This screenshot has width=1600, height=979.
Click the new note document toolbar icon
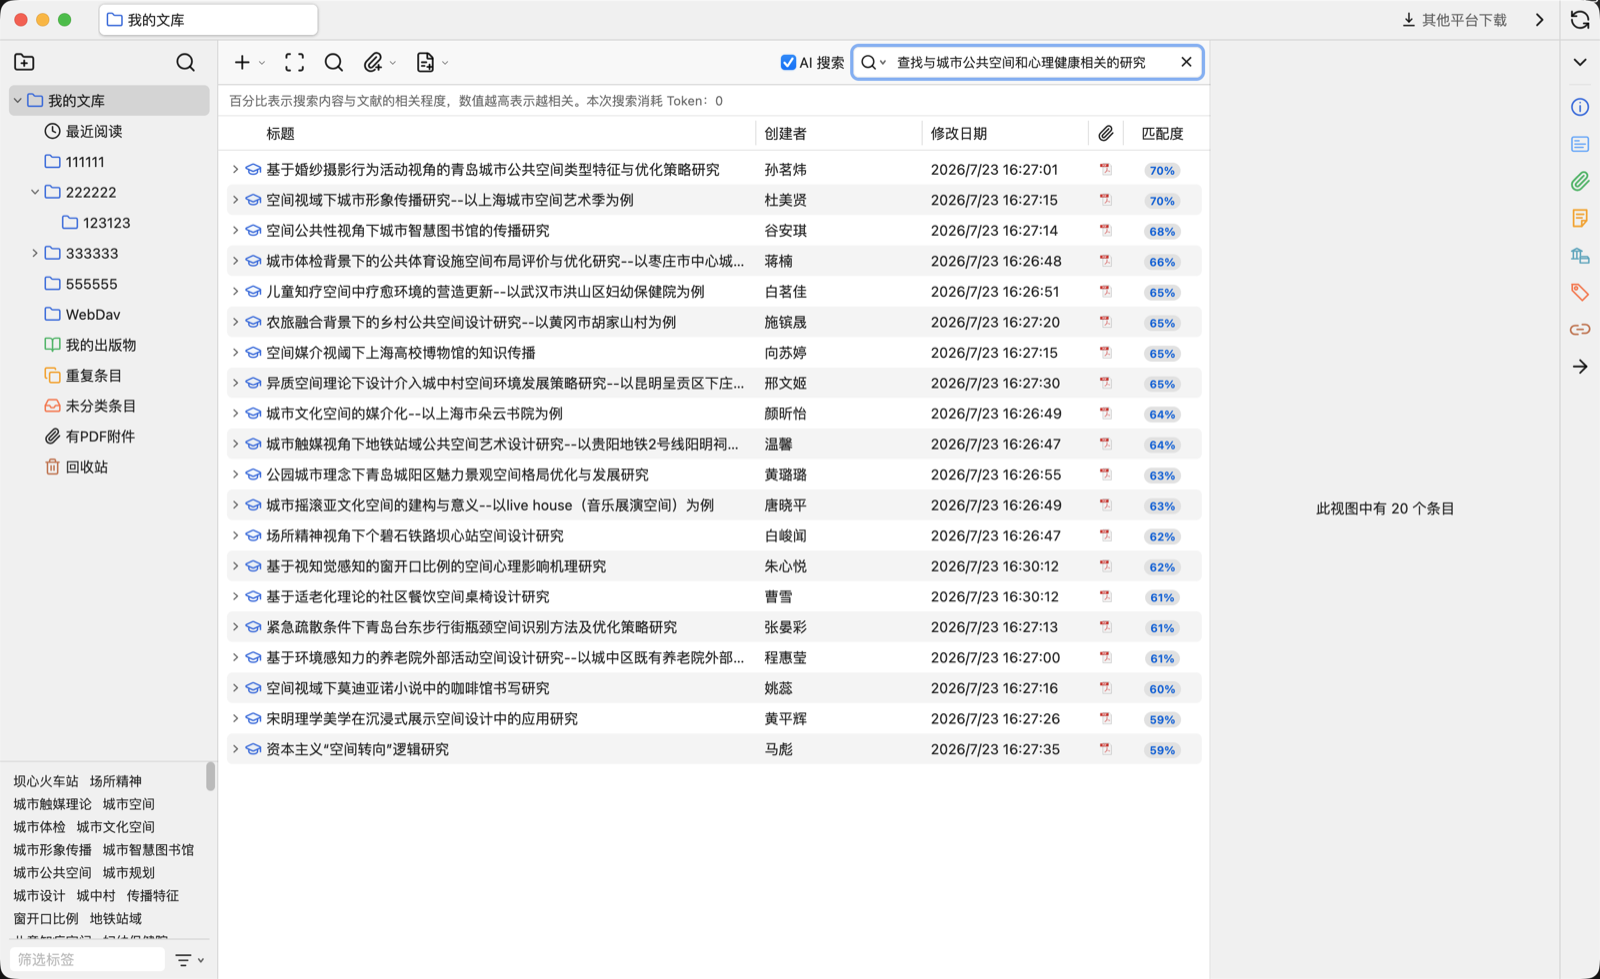[425, 62]
